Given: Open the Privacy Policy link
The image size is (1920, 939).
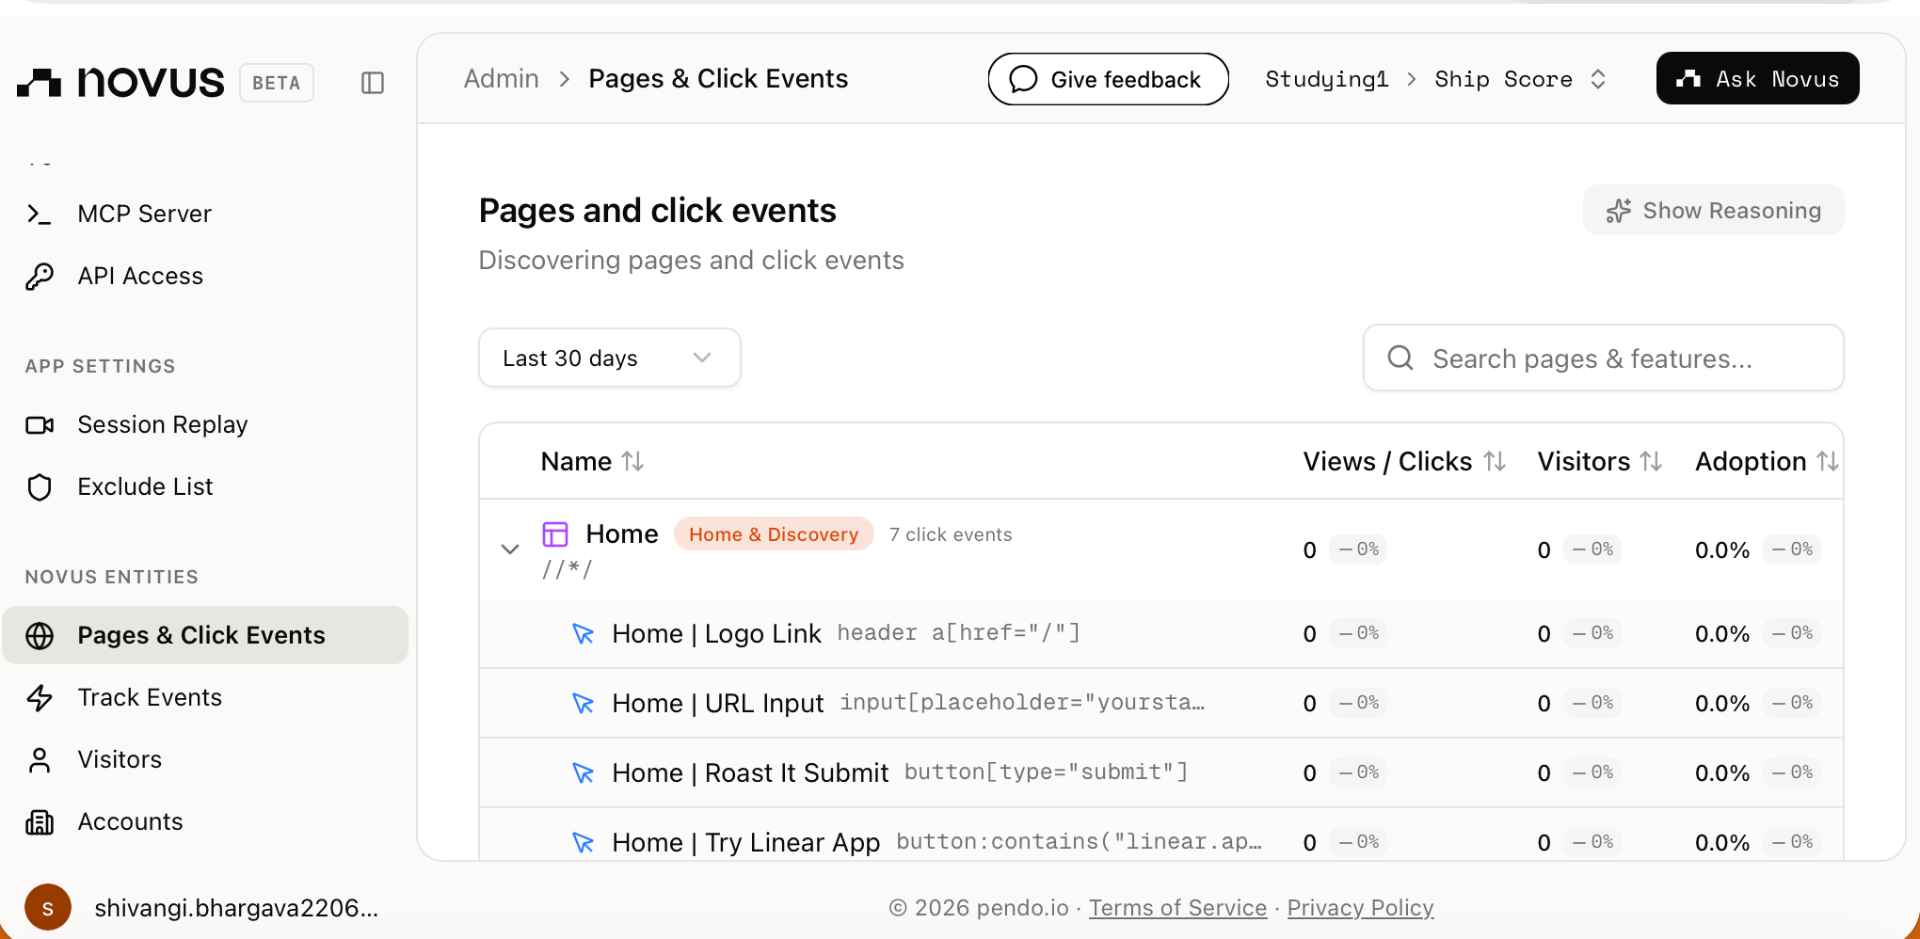Looking at the screenshot, I should point(1360,908).
